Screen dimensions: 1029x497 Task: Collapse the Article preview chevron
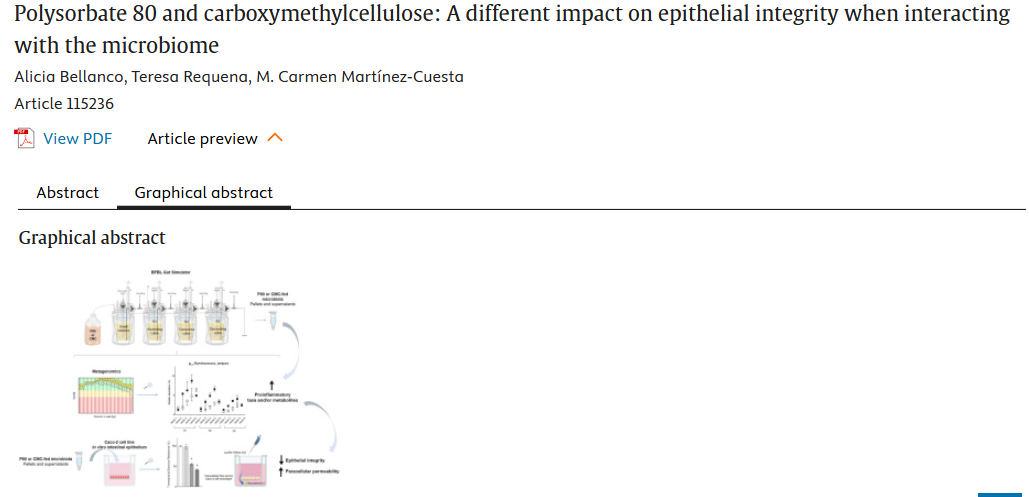[x=276, y=138]
